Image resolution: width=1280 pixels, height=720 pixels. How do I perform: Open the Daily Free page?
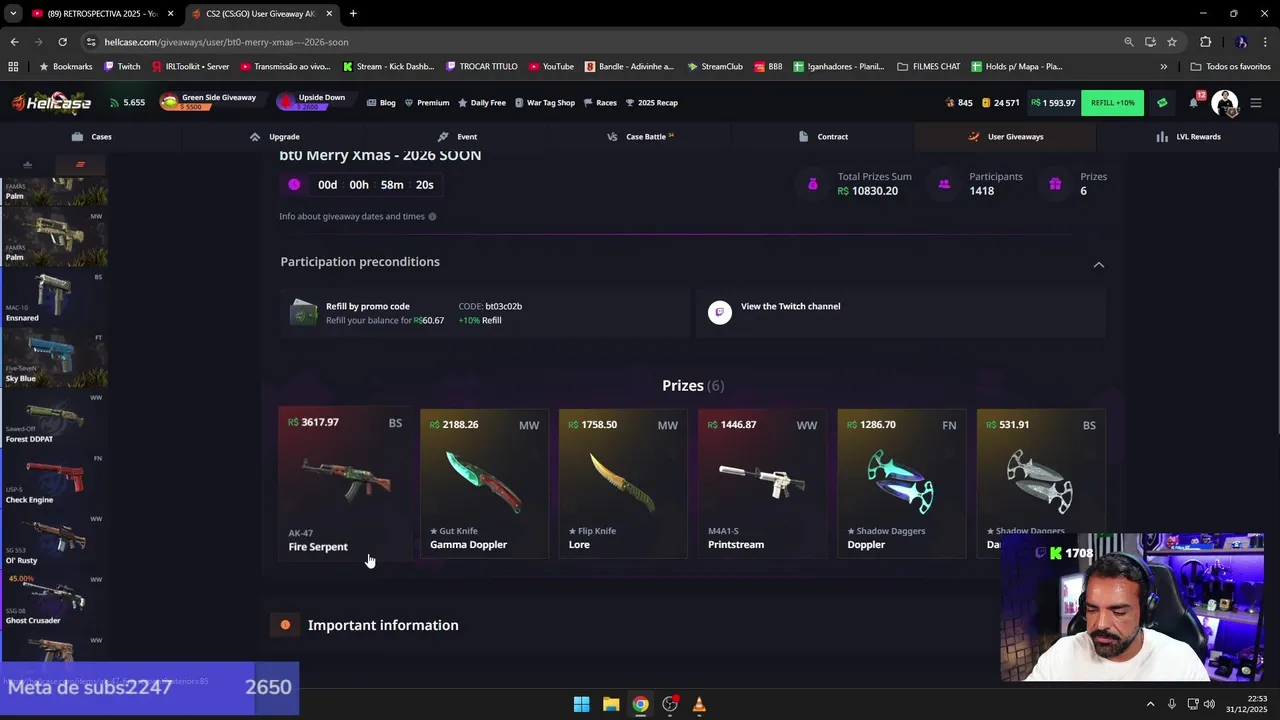click(x=482, y=103)
